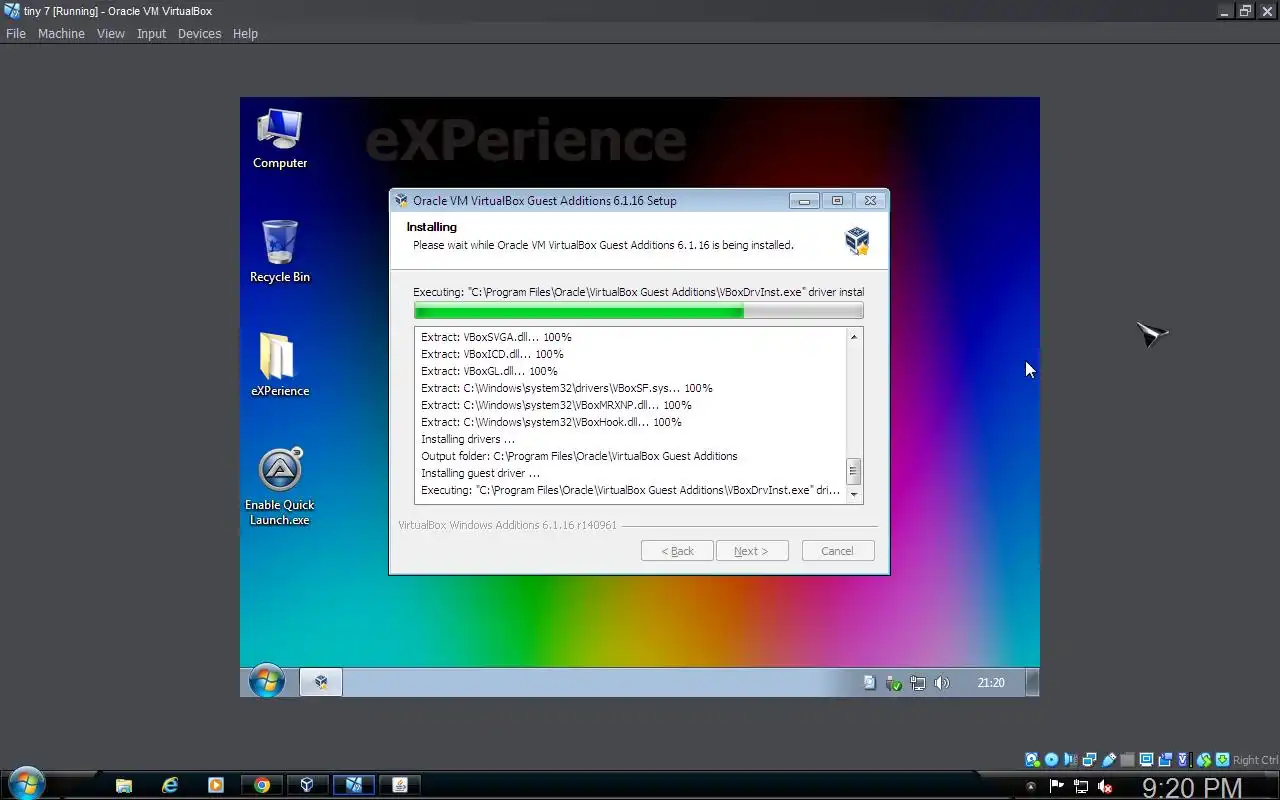Click the VirtualBox recording indicator
The image size is (1280, 800).
[1166, 760]
